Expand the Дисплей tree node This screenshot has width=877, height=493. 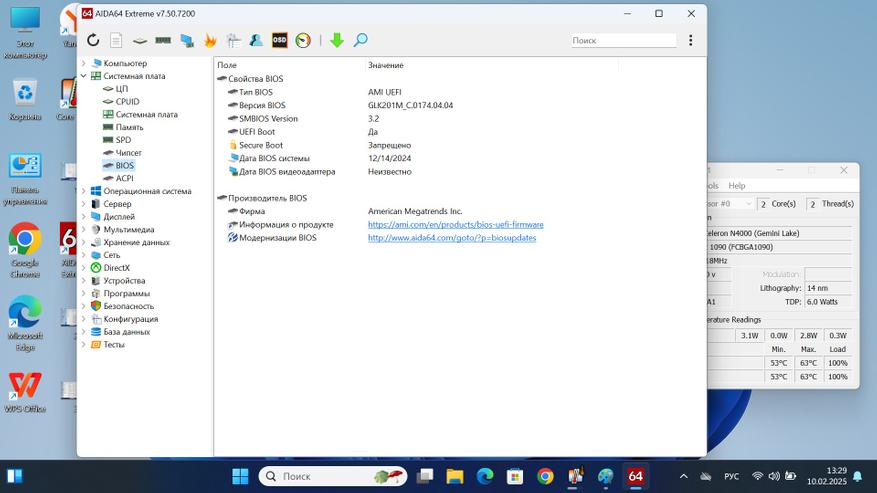click(84, 217)
